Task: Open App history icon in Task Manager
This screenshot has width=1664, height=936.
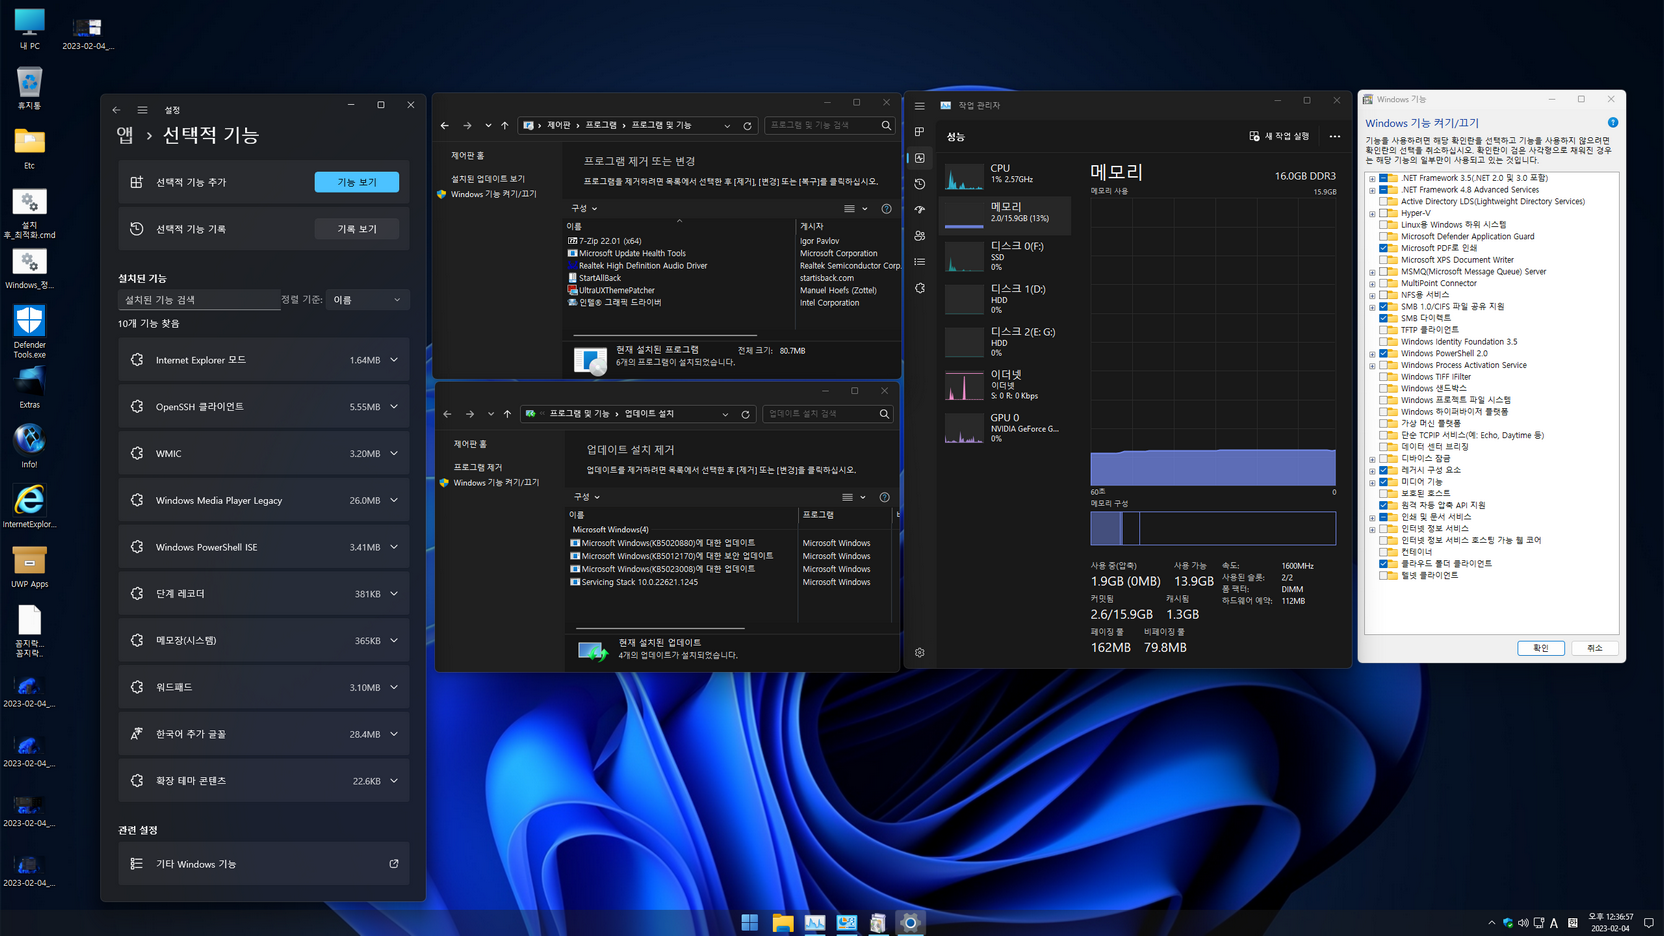Action: click(920, 184)
